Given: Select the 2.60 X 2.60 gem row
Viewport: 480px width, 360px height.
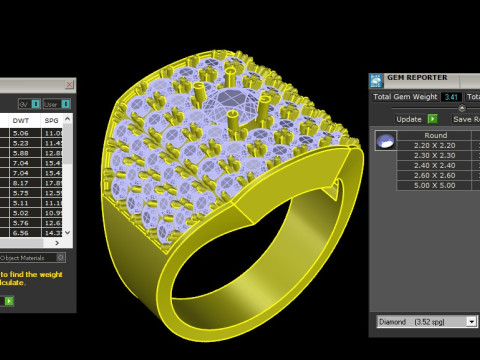Looking at the screenshot, I should (434, 175).
